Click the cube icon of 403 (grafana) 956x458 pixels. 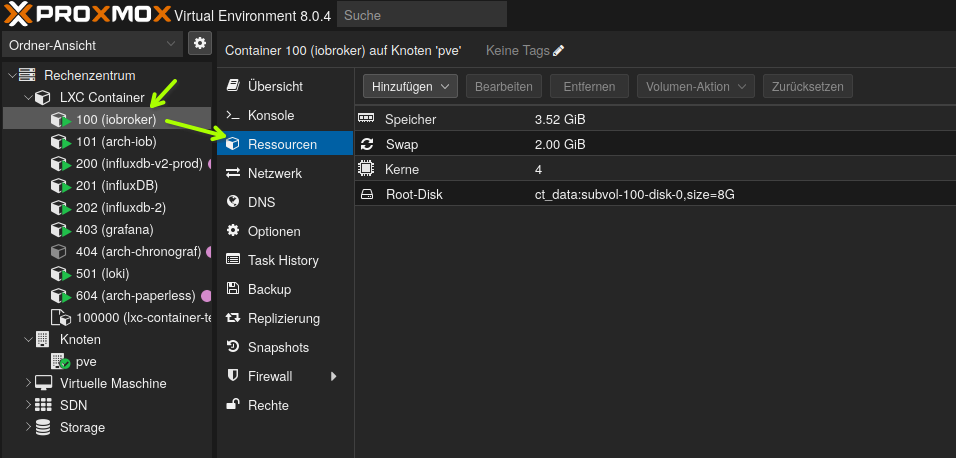pos(60,230)
